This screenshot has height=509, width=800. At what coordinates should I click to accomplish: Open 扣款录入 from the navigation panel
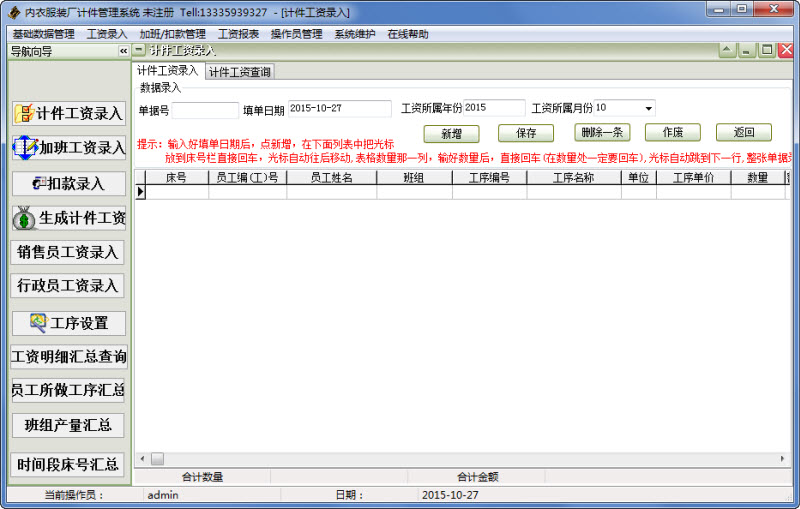pos(69,183)
